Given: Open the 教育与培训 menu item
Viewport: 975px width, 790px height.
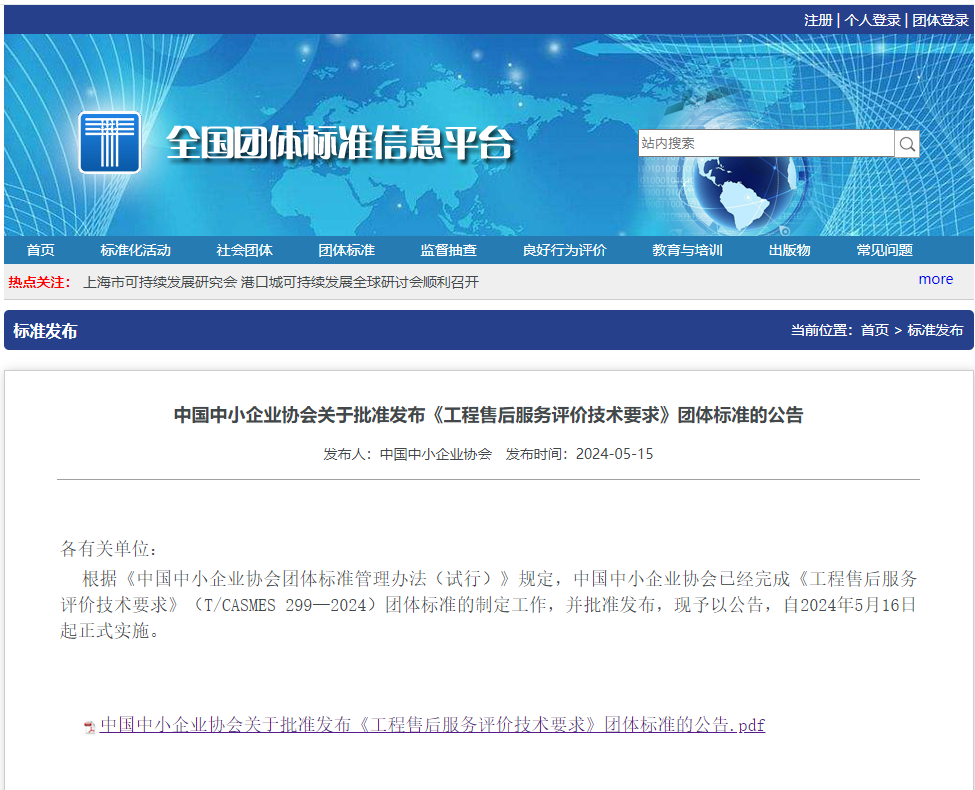Looking at the screenshot, I should coord(687,250).
